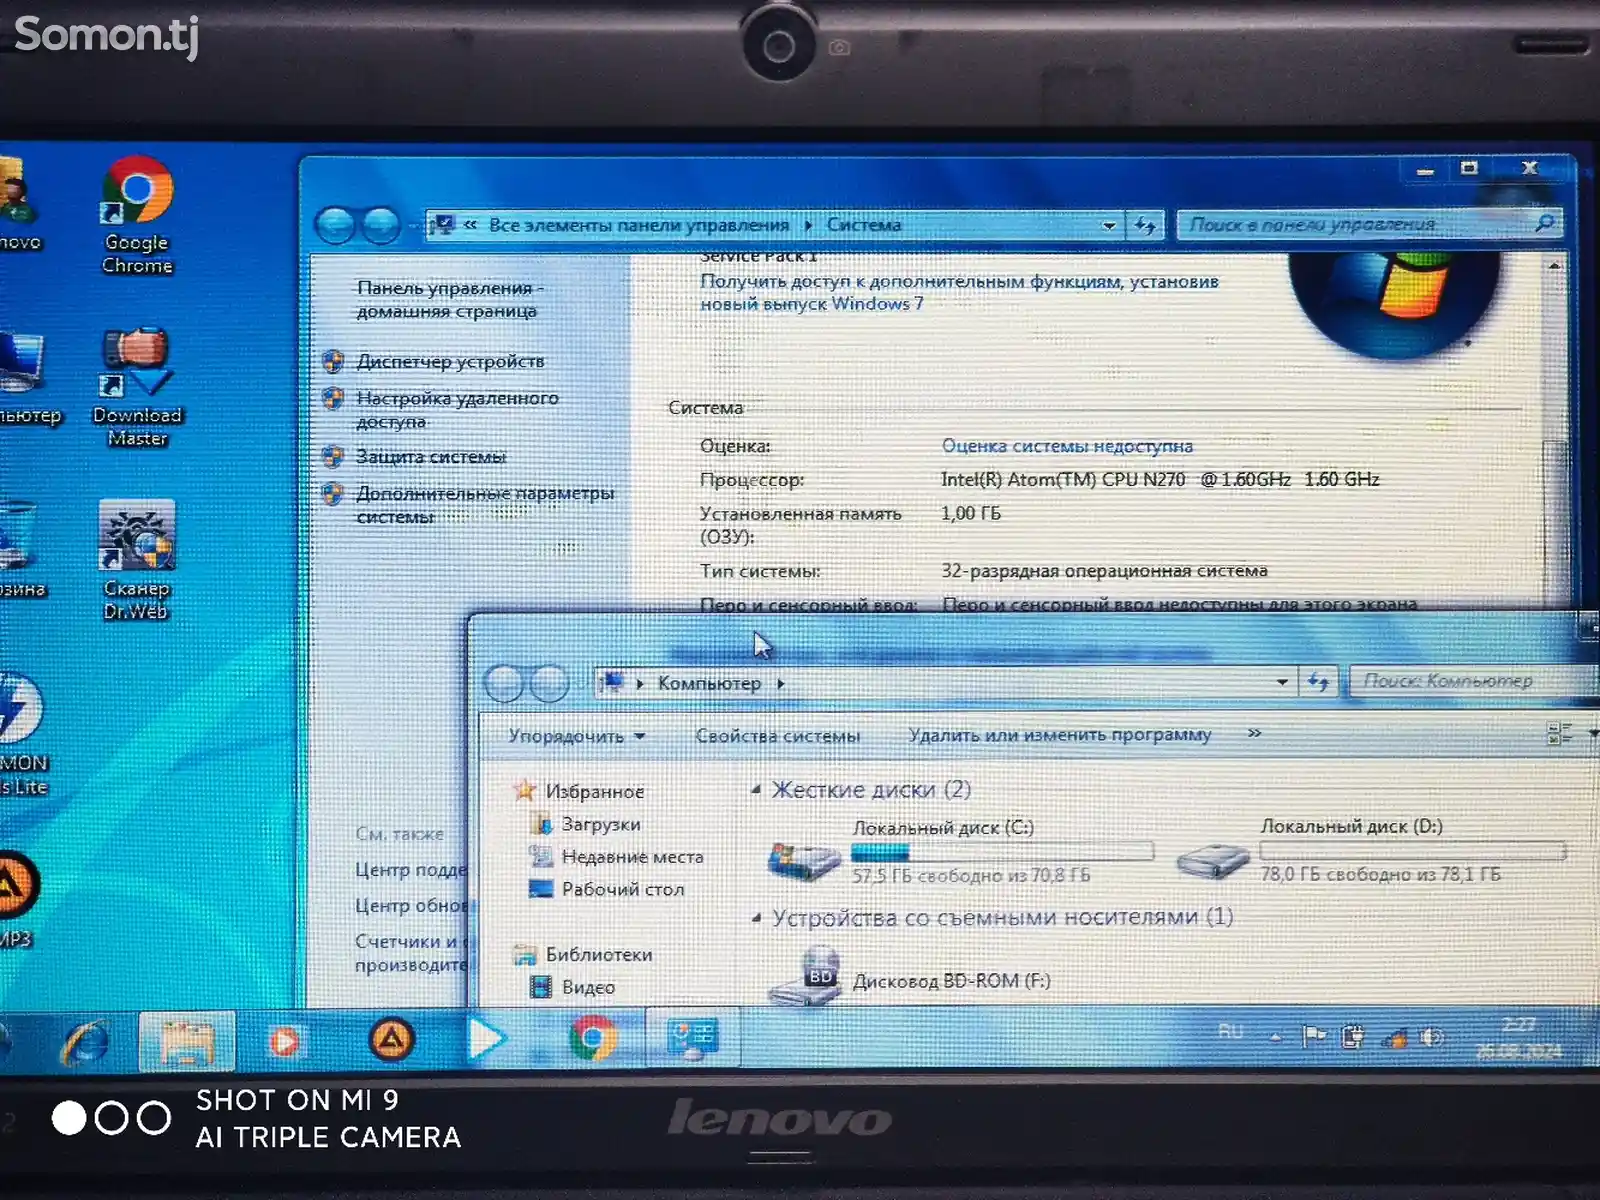Screen dimensions: 1600x1200
Task: Select 'Избранное' in the navigation pane
Action: click(x=594, y=791)
